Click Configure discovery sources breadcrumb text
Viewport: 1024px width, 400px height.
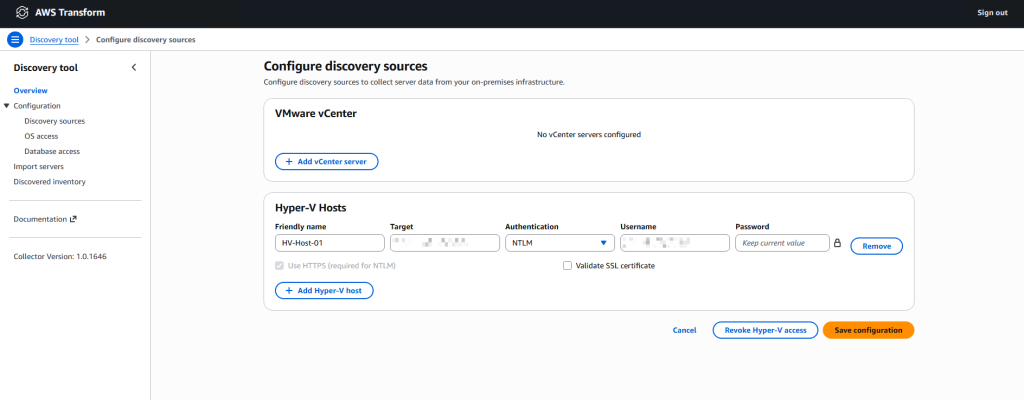146,40
